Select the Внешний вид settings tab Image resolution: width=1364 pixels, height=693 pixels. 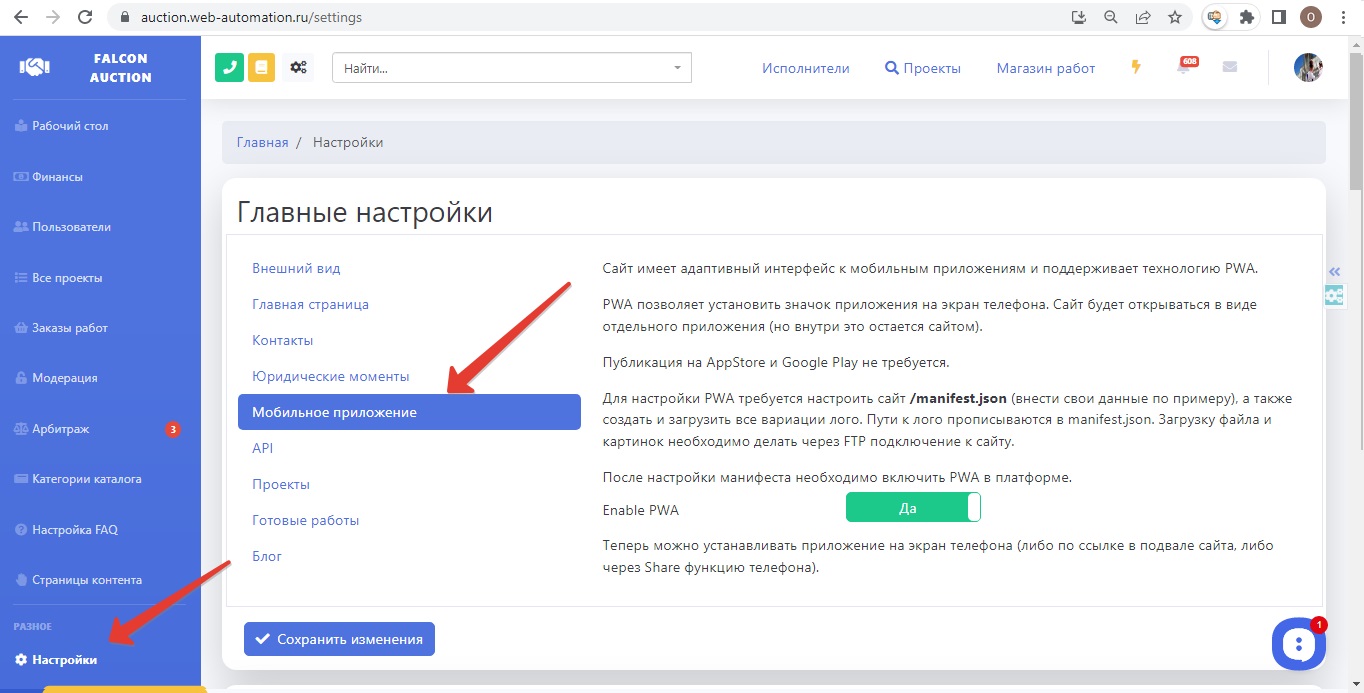[x=296, y=268]
